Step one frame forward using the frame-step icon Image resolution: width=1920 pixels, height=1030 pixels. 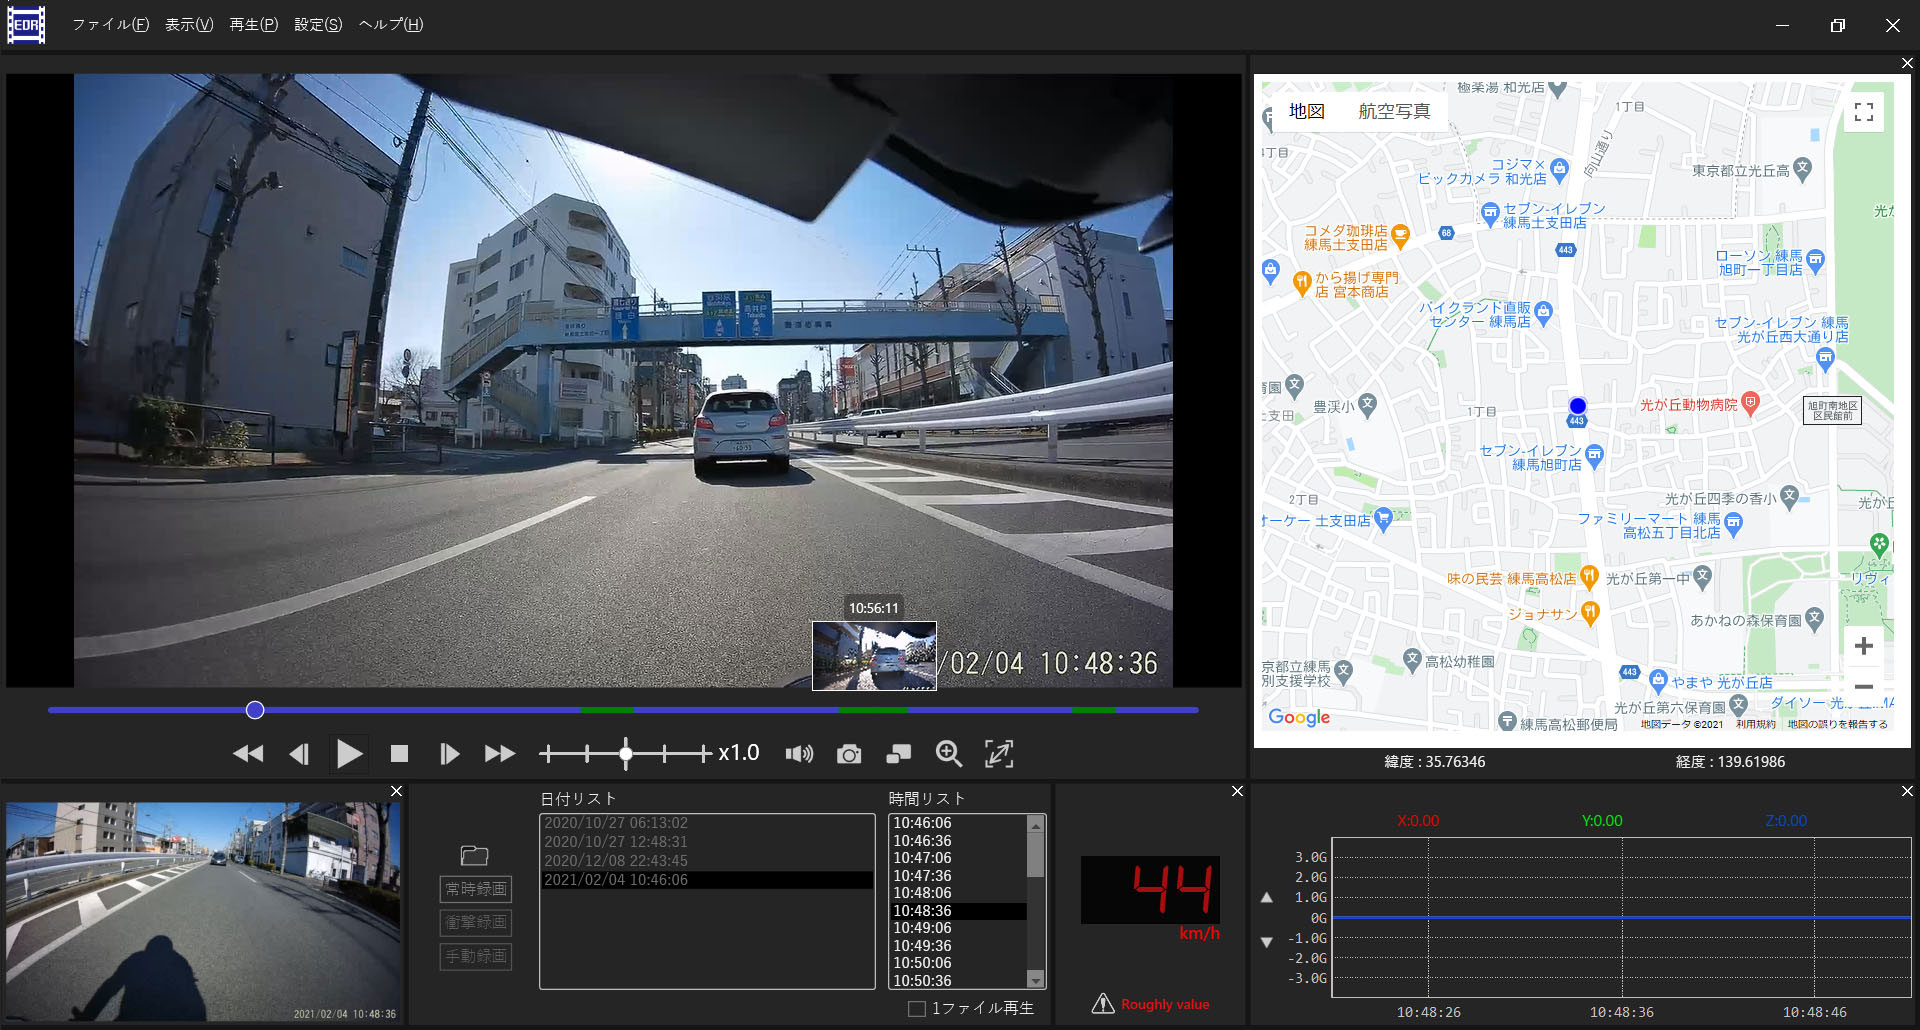(x=449, y=753)
